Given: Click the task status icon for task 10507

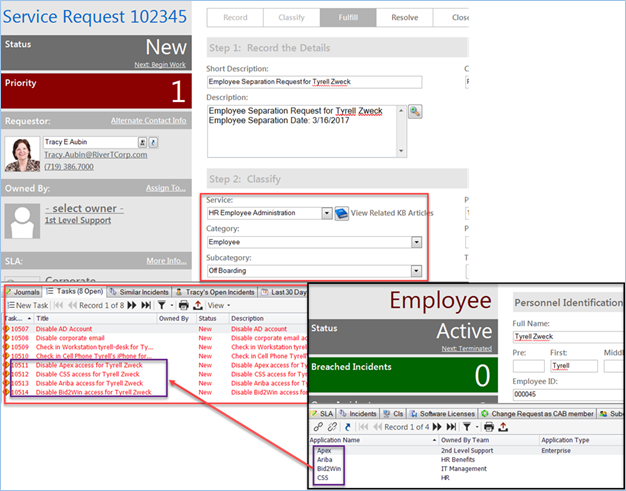Looking at the screenshot, I should coord(6,329).
